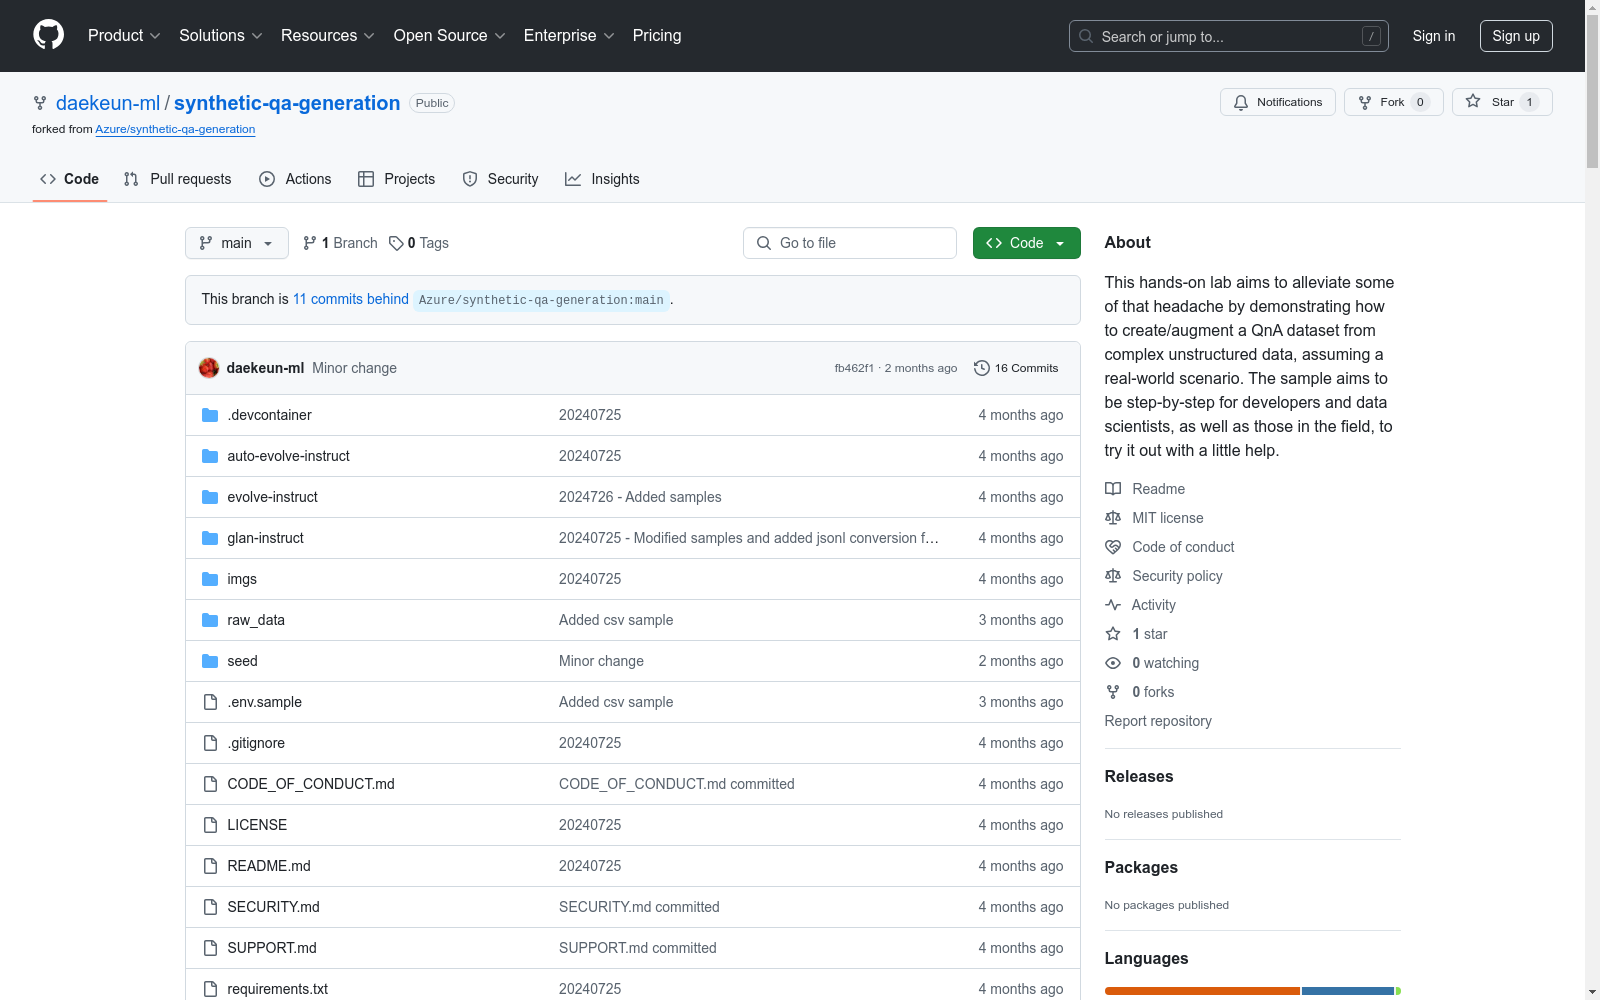Screen dimensions: 1600x1000
Task: Open the 16 Commits history link
Action: (1016, 368)
